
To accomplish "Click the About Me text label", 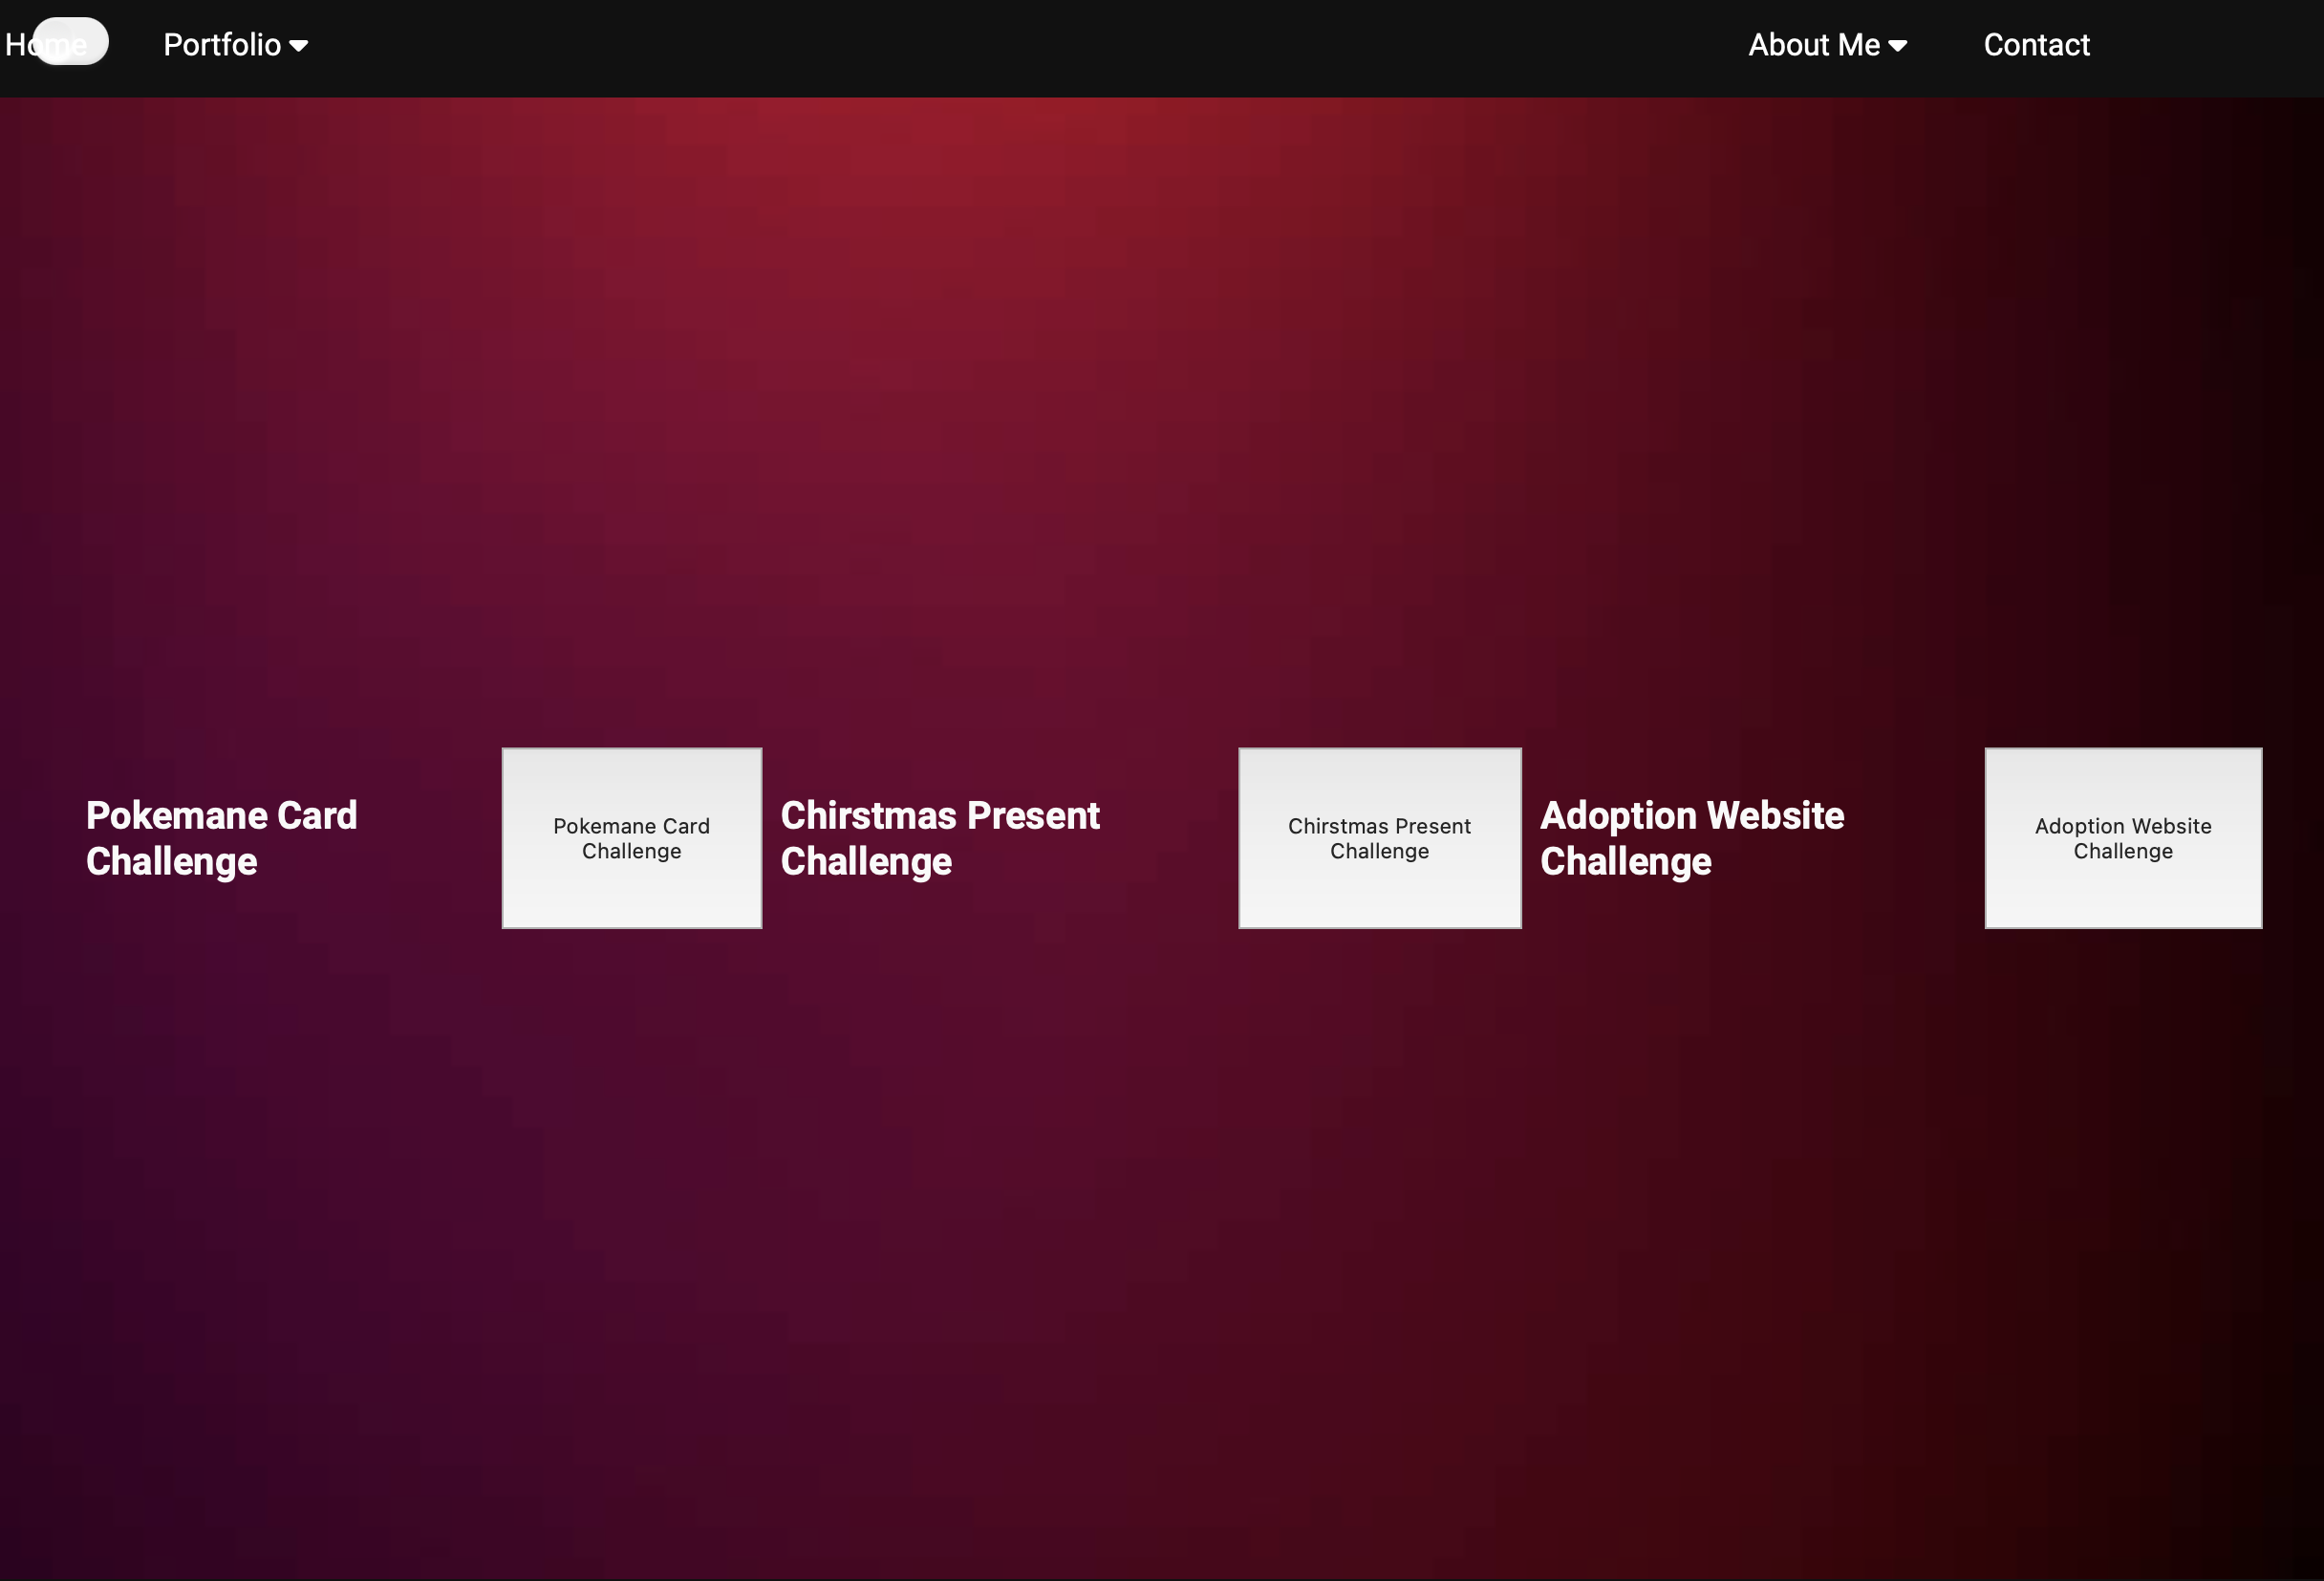I will pyautogui.click(x=1813, y=45).
